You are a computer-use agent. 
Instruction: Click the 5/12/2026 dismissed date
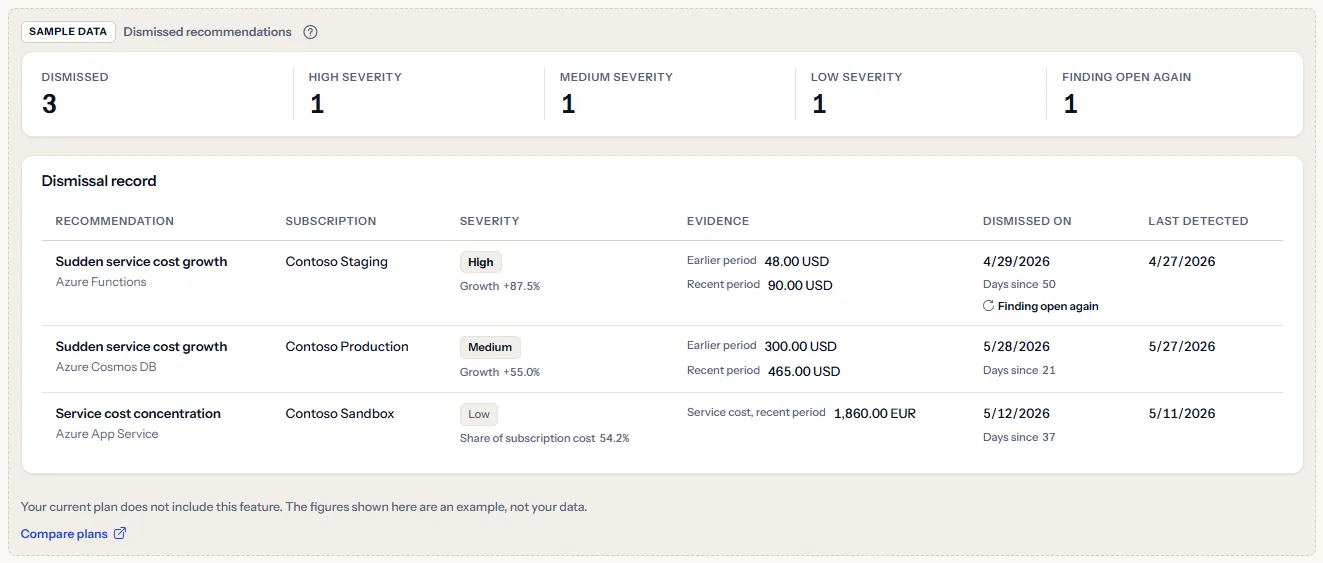(1016, 414)
